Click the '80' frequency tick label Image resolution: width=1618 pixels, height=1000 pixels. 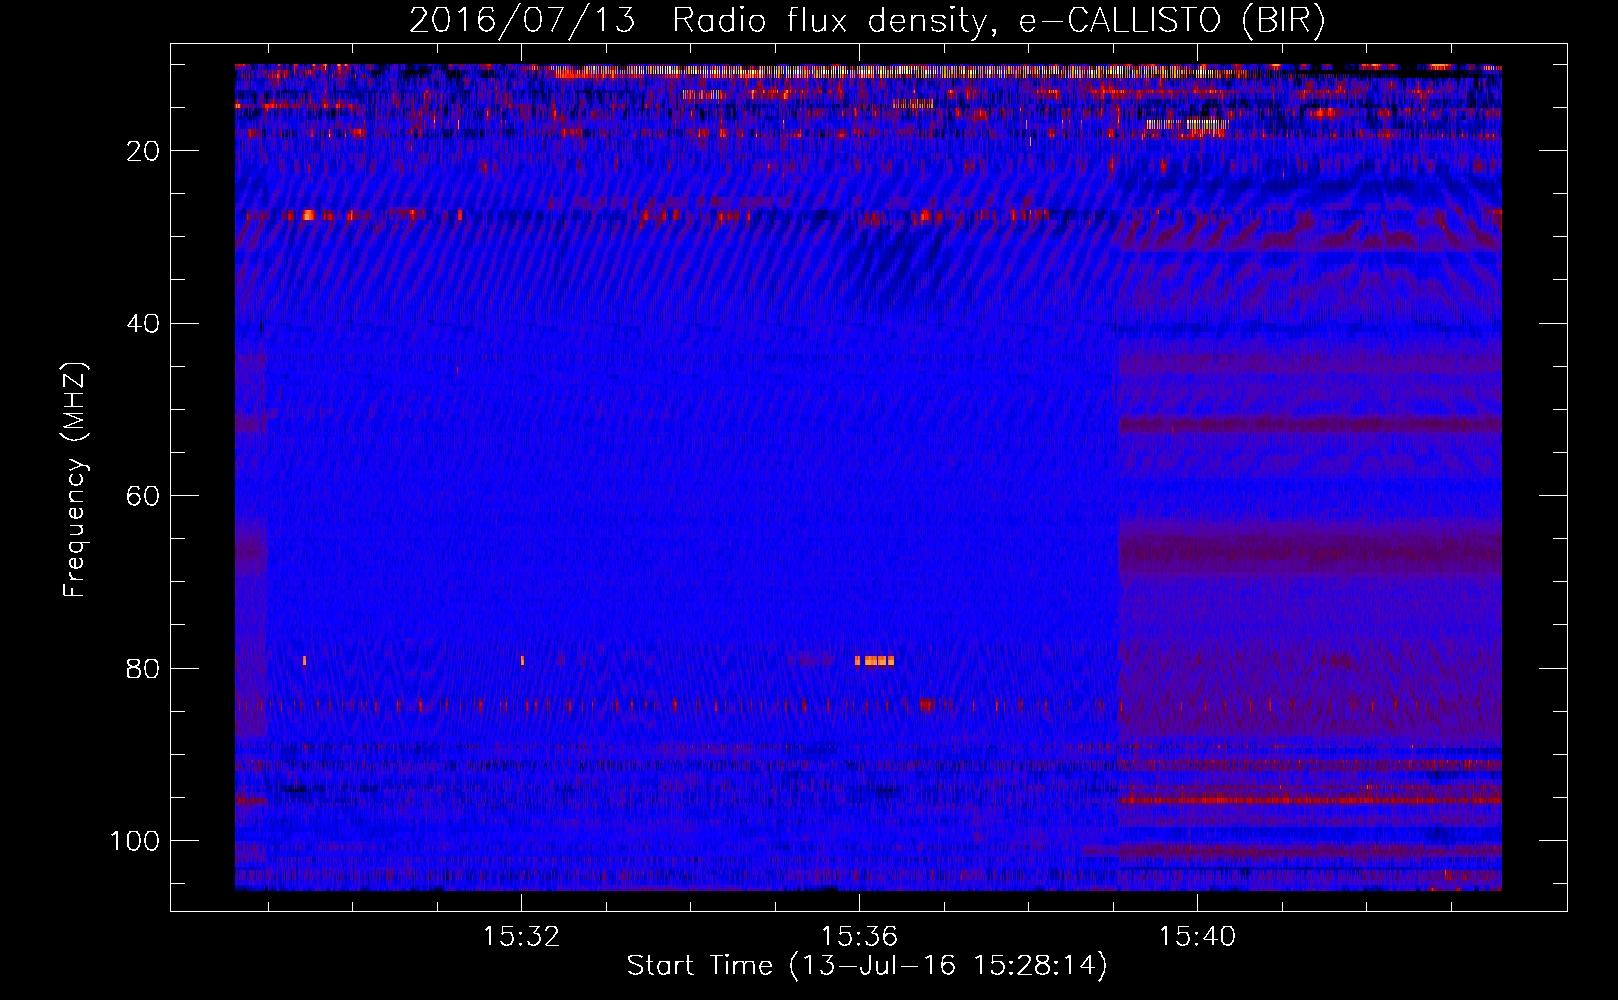click(144, 669)
